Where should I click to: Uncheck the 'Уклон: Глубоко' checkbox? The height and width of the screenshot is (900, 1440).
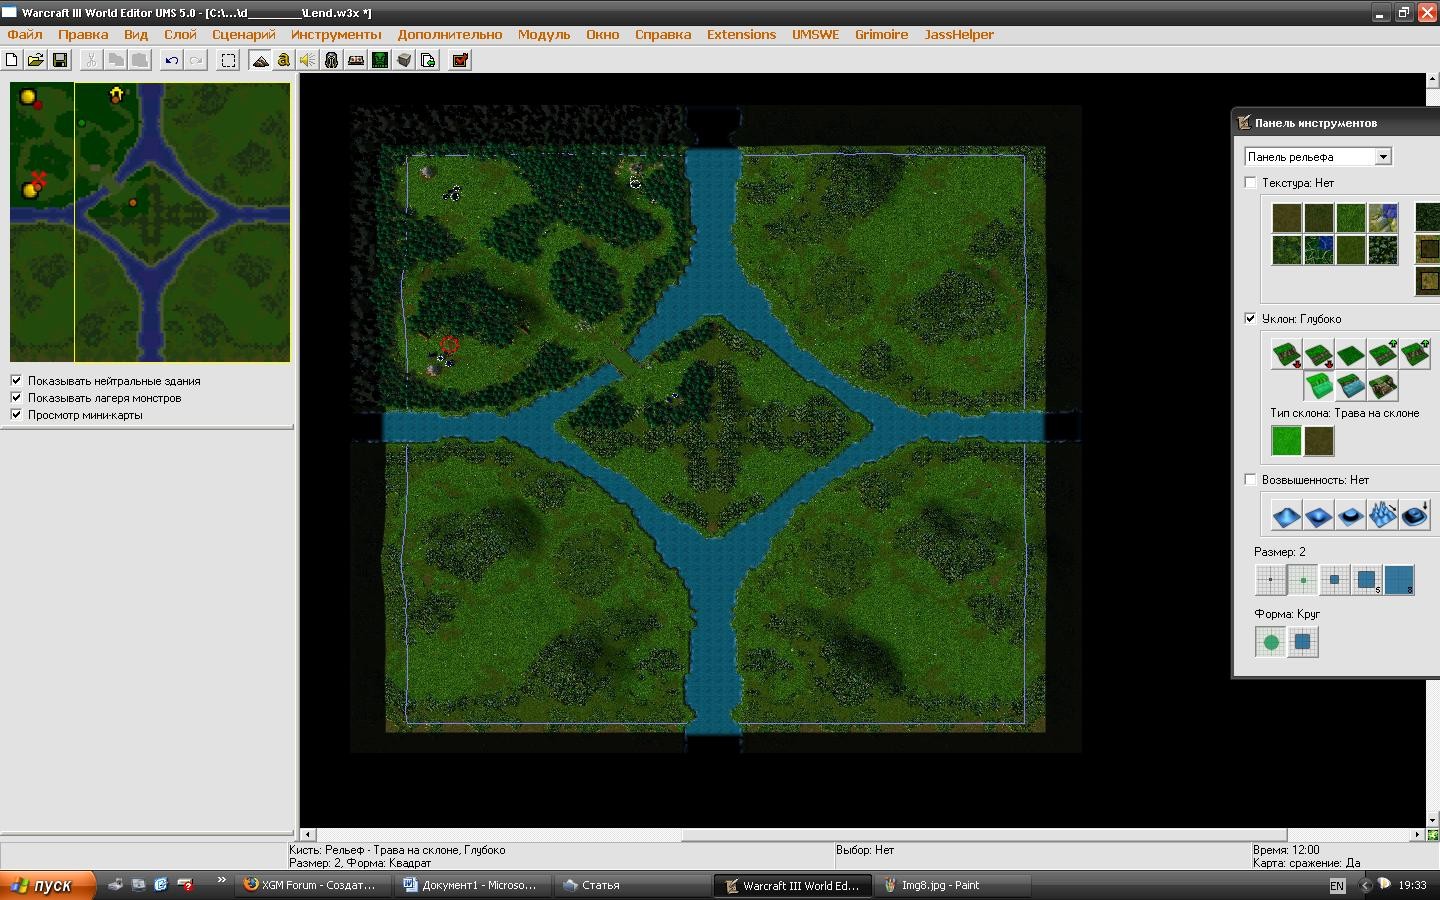1250,319
